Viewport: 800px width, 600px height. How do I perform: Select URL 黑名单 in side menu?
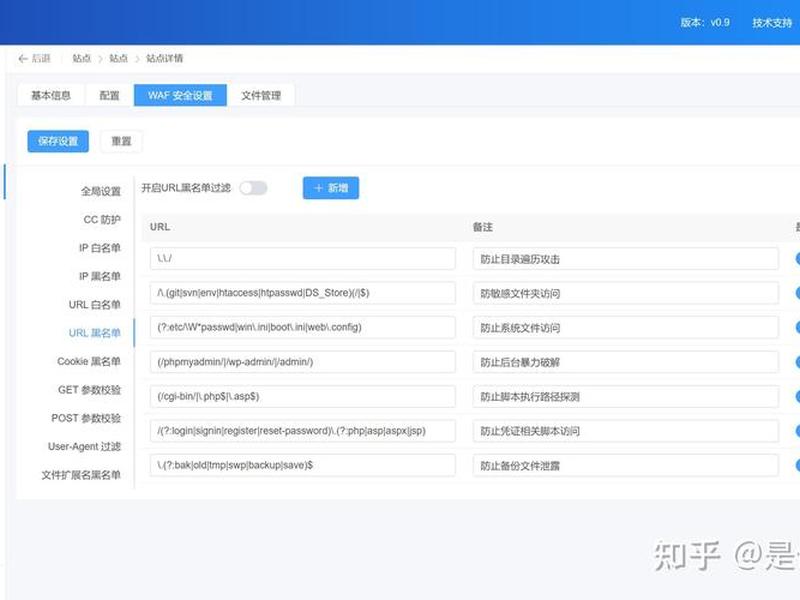94,333
